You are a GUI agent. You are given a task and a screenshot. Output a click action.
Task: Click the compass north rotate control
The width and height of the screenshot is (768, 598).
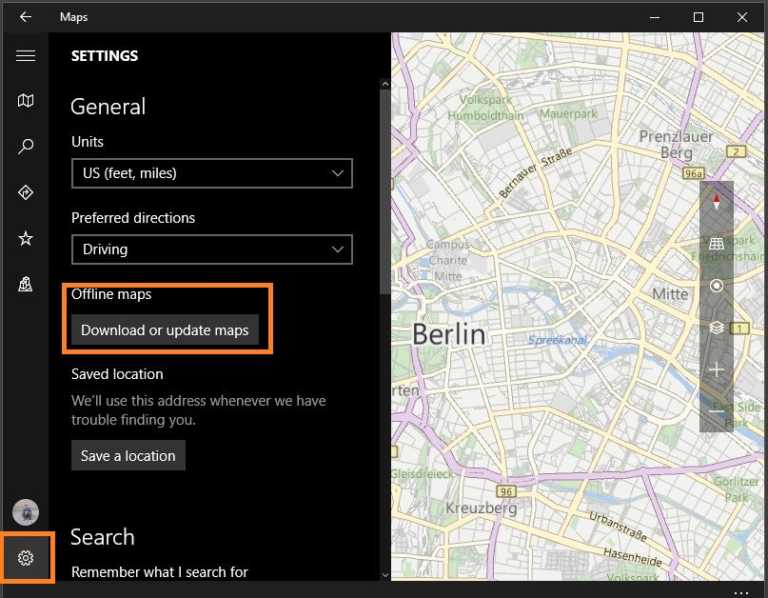tap(716, 201)
